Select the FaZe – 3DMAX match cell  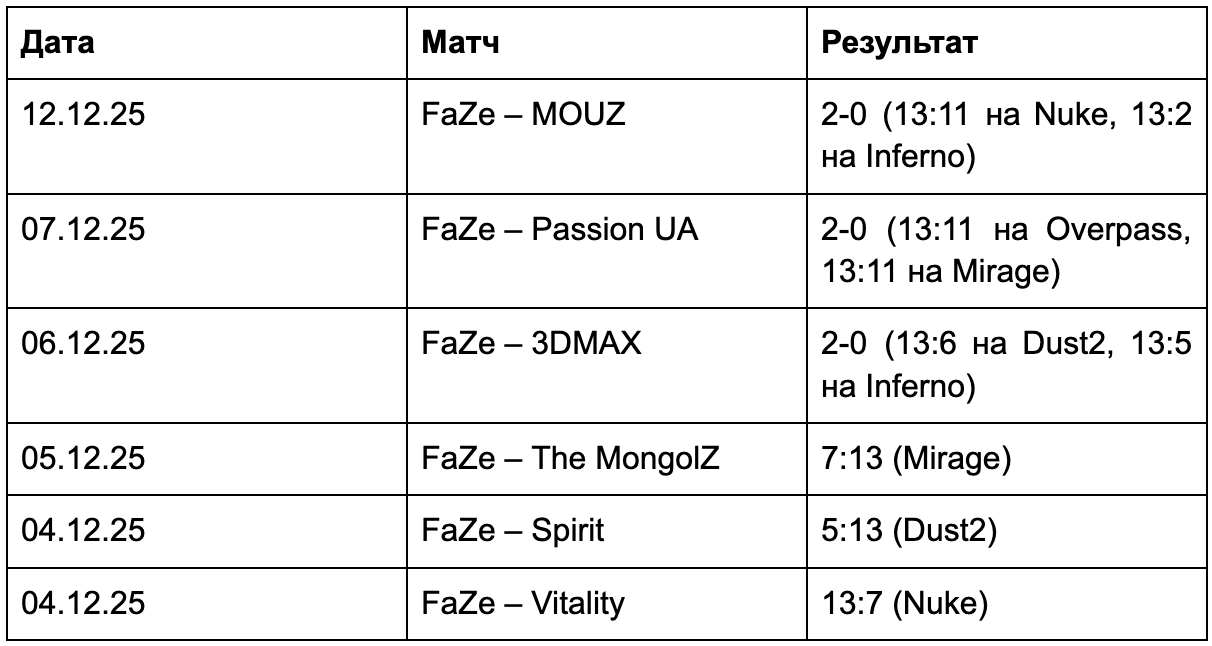pyautogui.click(x=532, y=344)
